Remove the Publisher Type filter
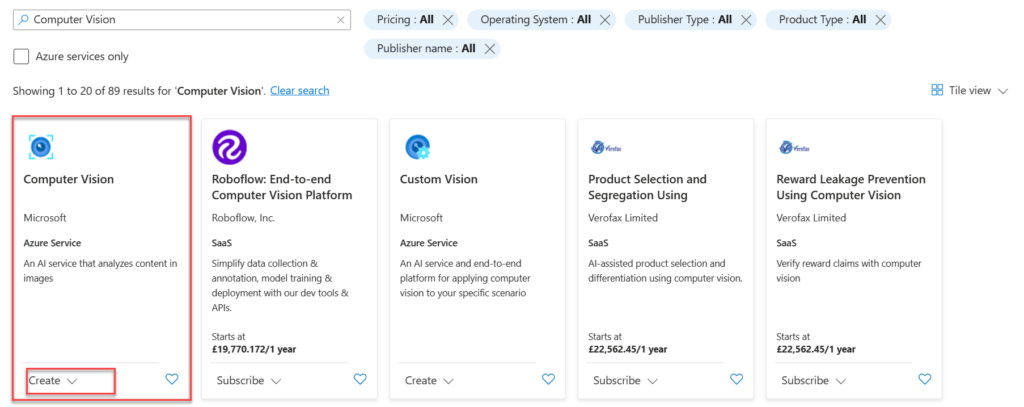Viewport: 1024px width, 407px height. pos(745,20)
